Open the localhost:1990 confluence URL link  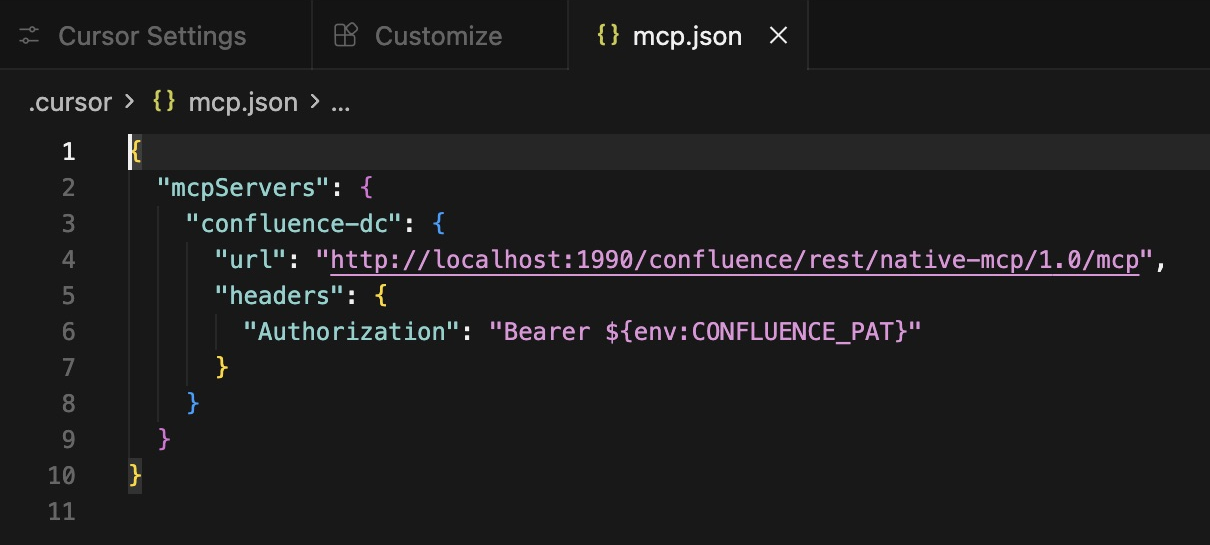coord(735,259)
